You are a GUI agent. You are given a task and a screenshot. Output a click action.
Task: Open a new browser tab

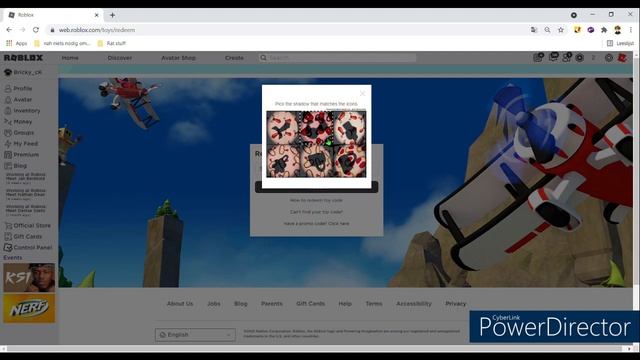click(112, 15)
